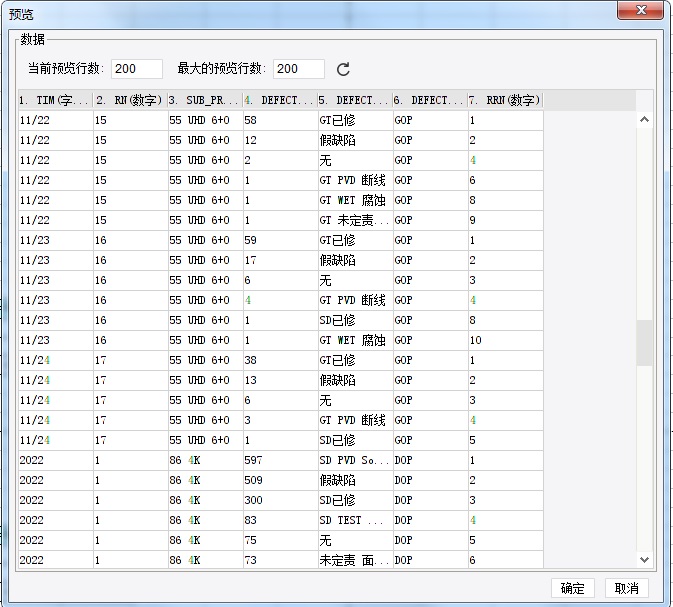Close the 预览 dialog window
673x607 pixels.
pyautogui.click(x=640, y=10)
